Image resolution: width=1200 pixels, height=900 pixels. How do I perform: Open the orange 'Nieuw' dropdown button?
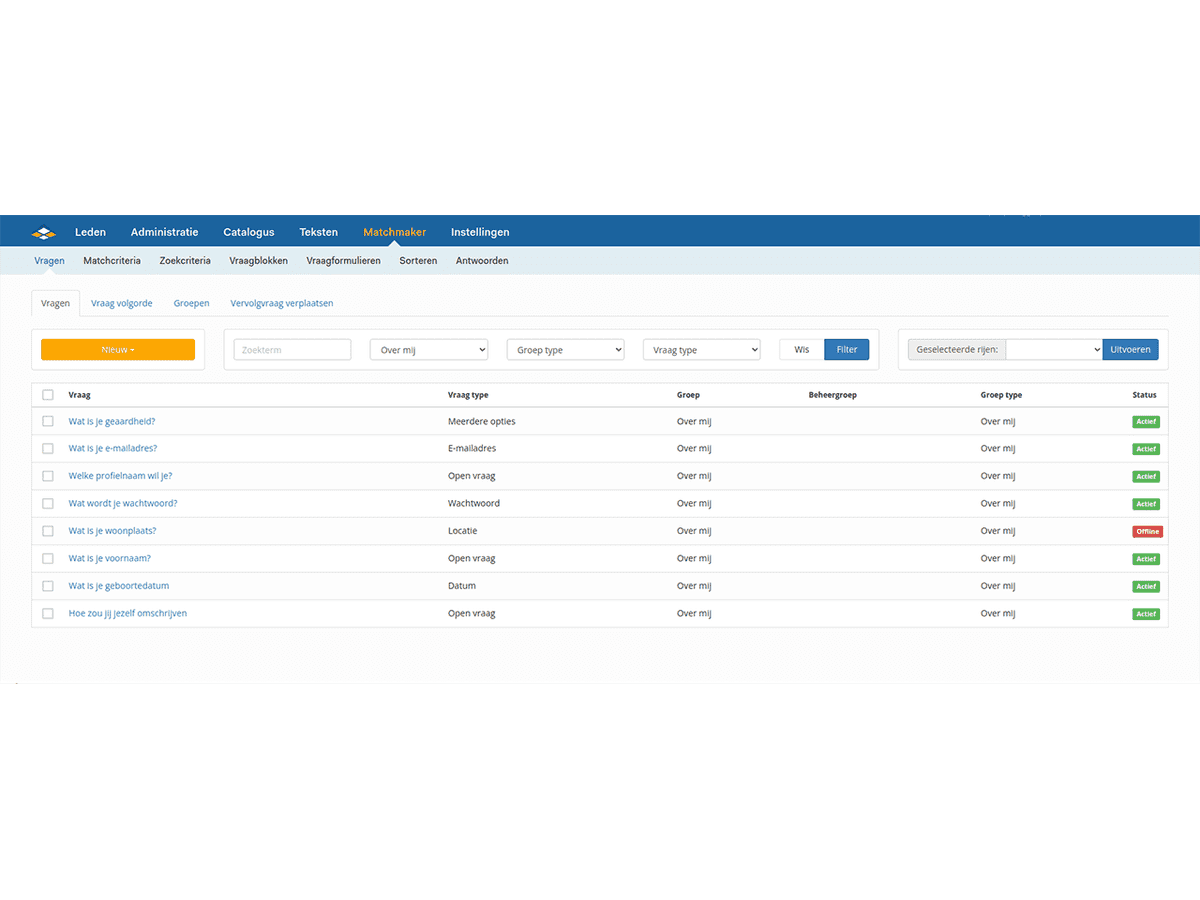118,350
